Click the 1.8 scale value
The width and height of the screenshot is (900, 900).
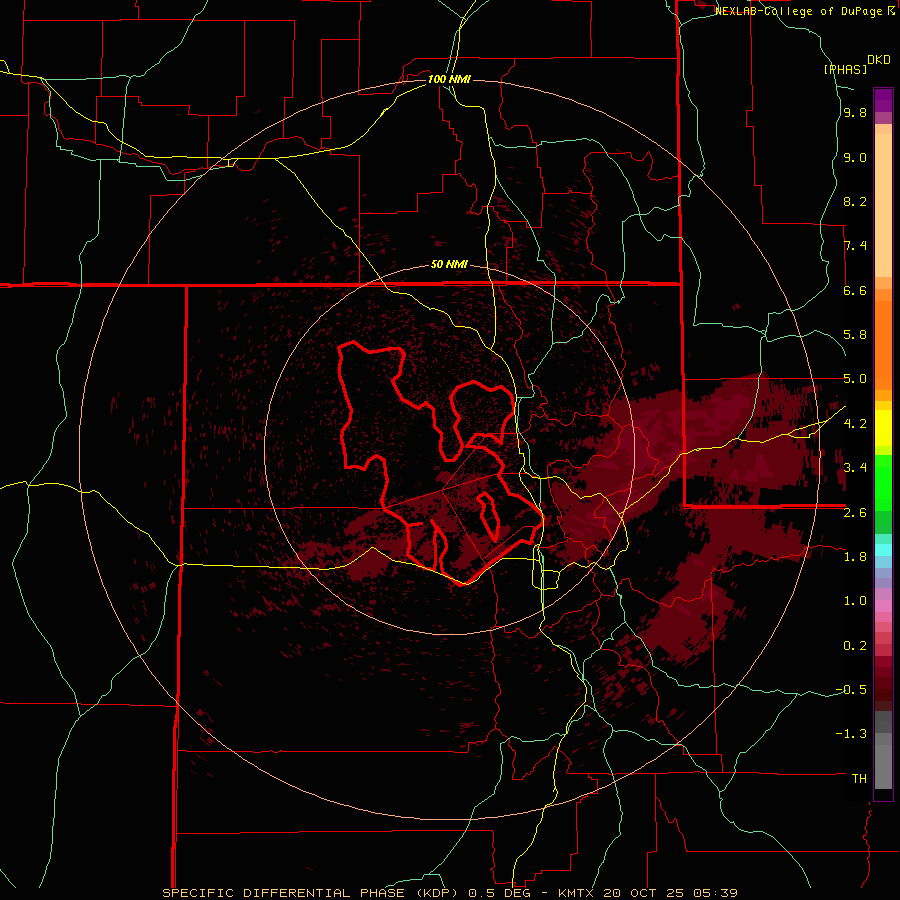click(x=855, y=557)
